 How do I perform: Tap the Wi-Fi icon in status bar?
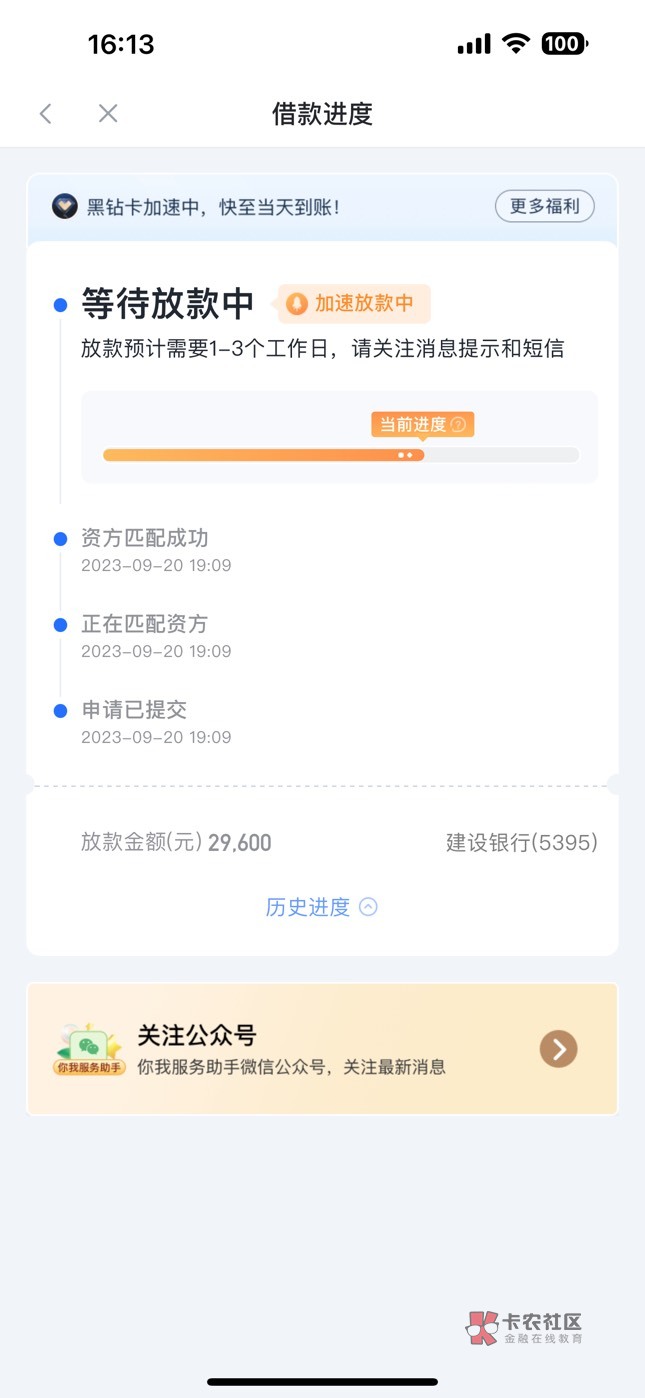click(516, 43)
